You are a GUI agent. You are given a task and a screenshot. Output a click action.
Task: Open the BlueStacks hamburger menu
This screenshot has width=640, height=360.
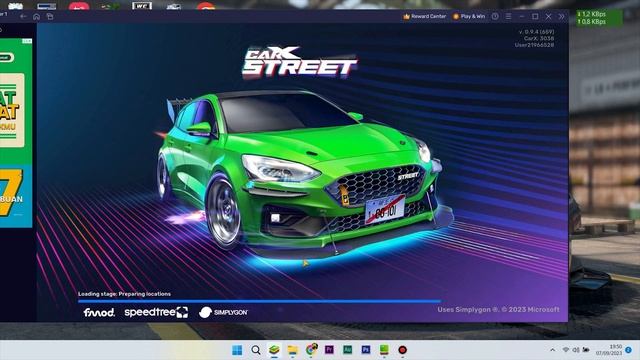point(508,16)
